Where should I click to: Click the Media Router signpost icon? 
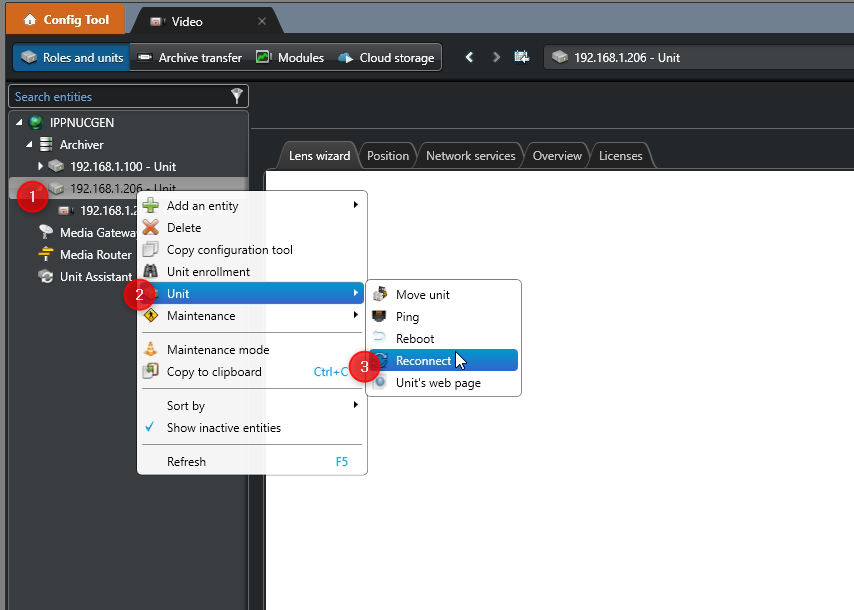[x=45, y=255]
